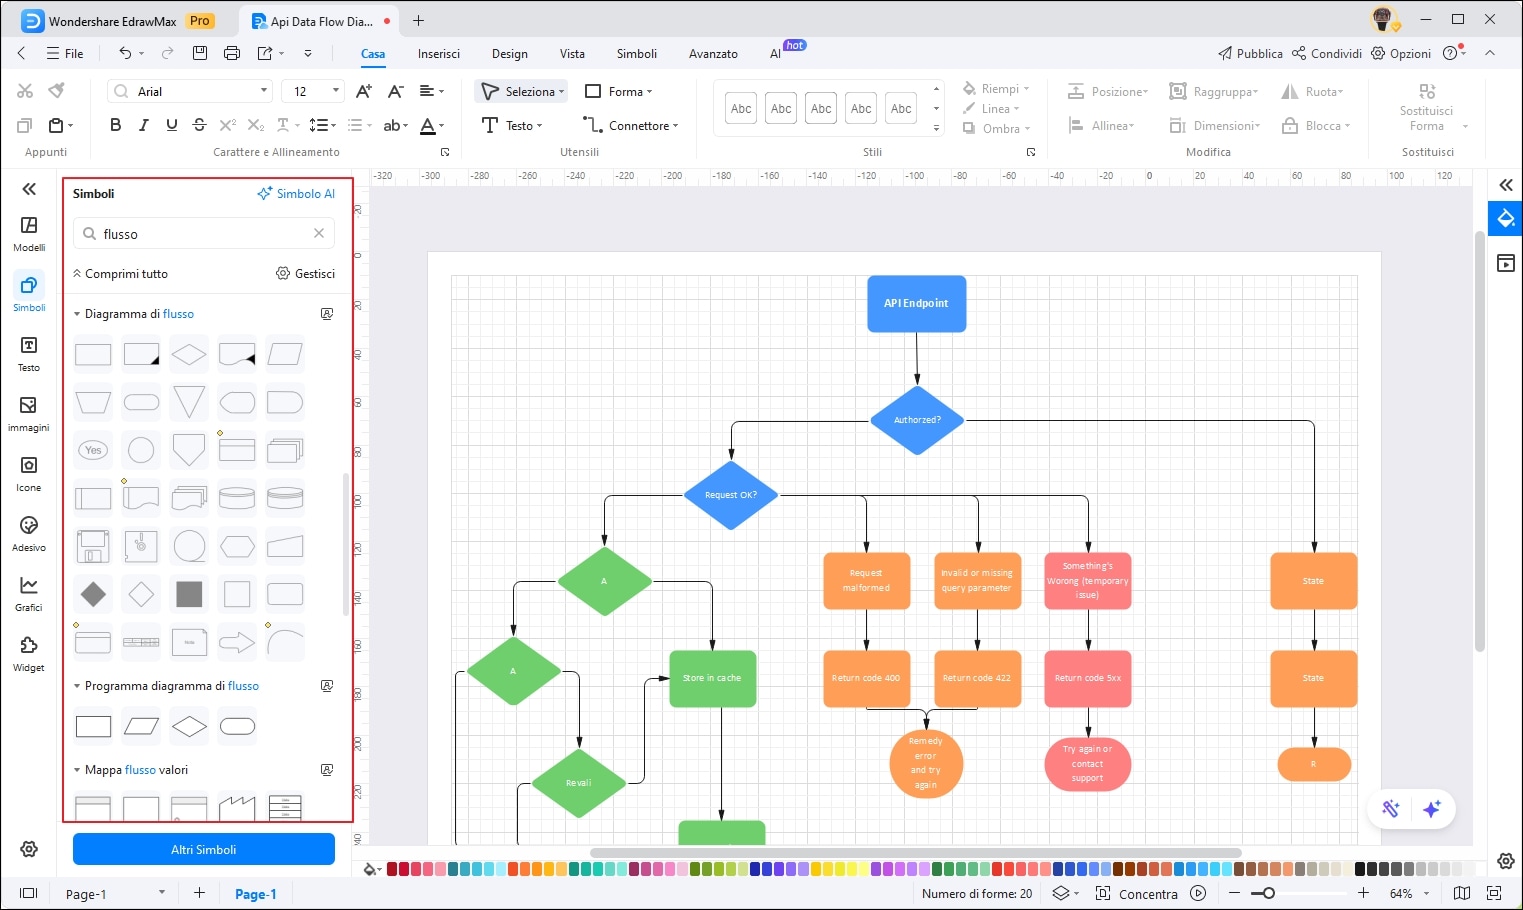Click the save icon in toolbar
Viewport: 1523px width, 910px height.
click(x=200, y=53)
